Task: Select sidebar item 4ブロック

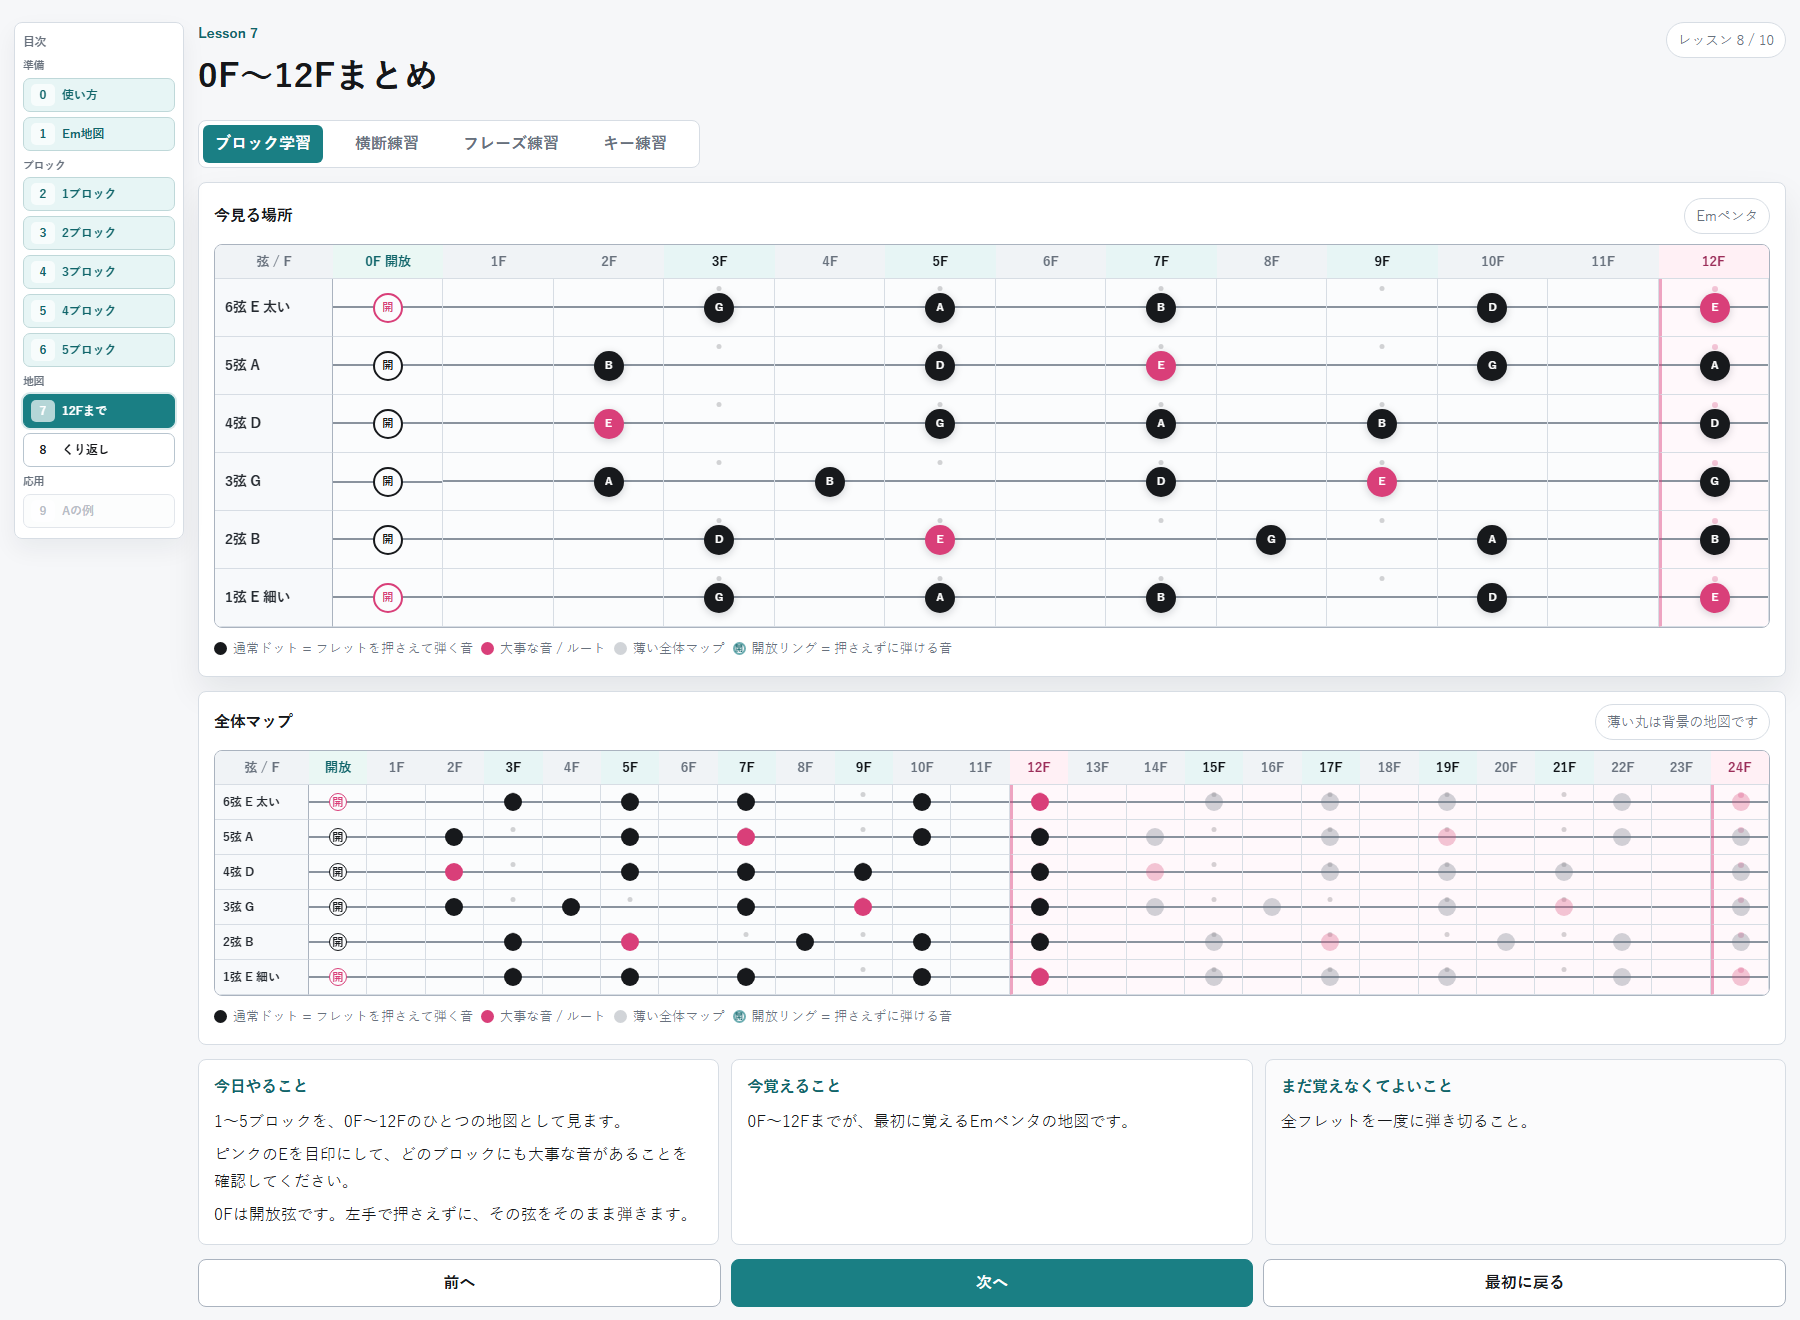Action: (x=99, y=311)
